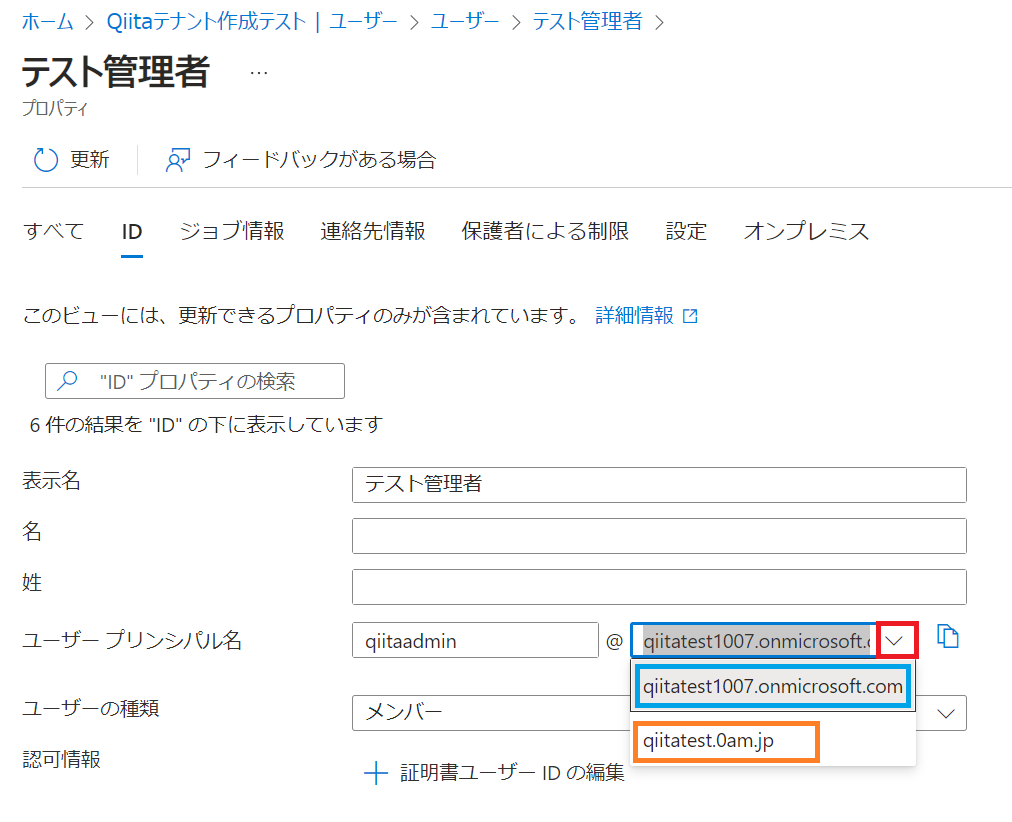Open the 詳細情報 link
This screenshot has height=822, width=1012.
tap(634, 316)
